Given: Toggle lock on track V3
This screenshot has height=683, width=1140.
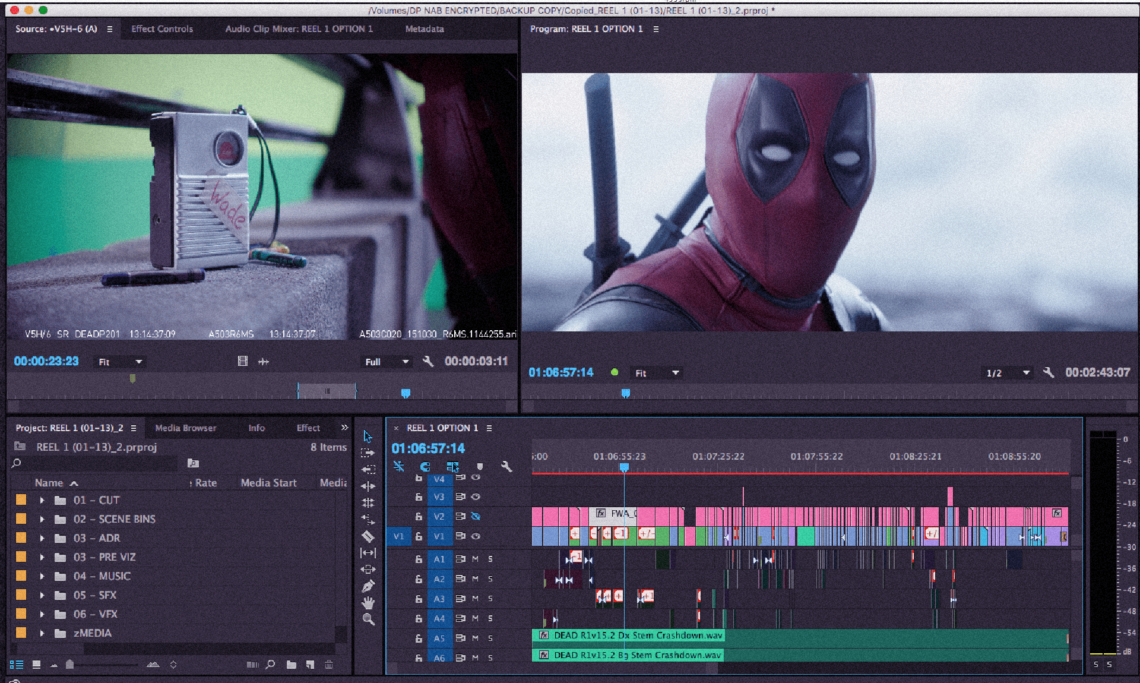Looking at the screenshot, I should coord(419,497).
